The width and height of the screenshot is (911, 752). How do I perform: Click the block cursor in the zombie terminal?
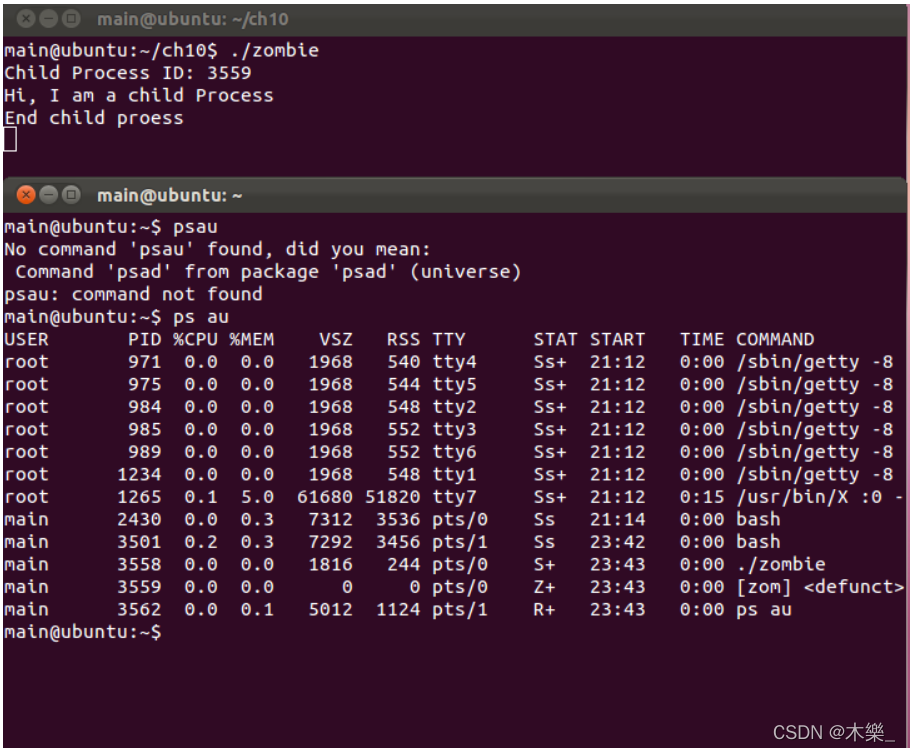[x=10, y=139]
